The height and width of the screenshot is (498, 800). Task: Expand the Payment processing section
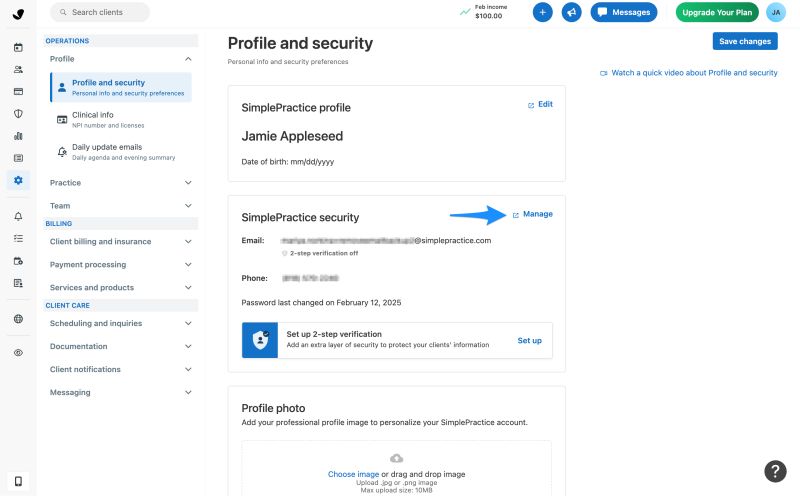tap(120, 264)
